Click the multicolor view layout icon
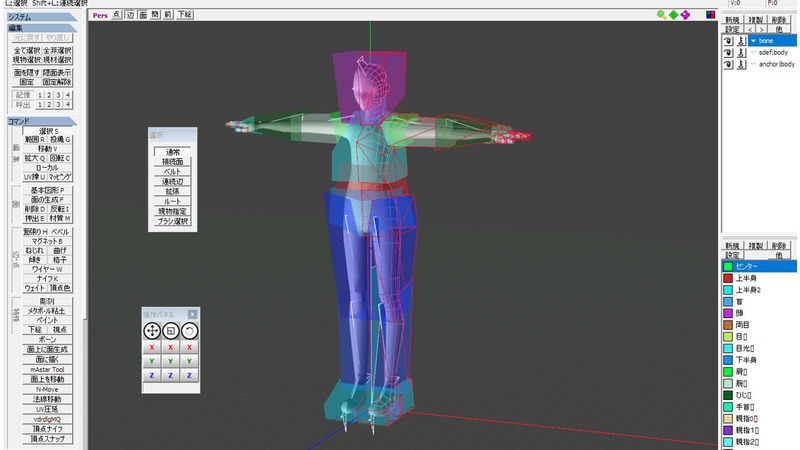Image resolution: width=800 pixels, height=450 pixels. [x=710, y=15]
